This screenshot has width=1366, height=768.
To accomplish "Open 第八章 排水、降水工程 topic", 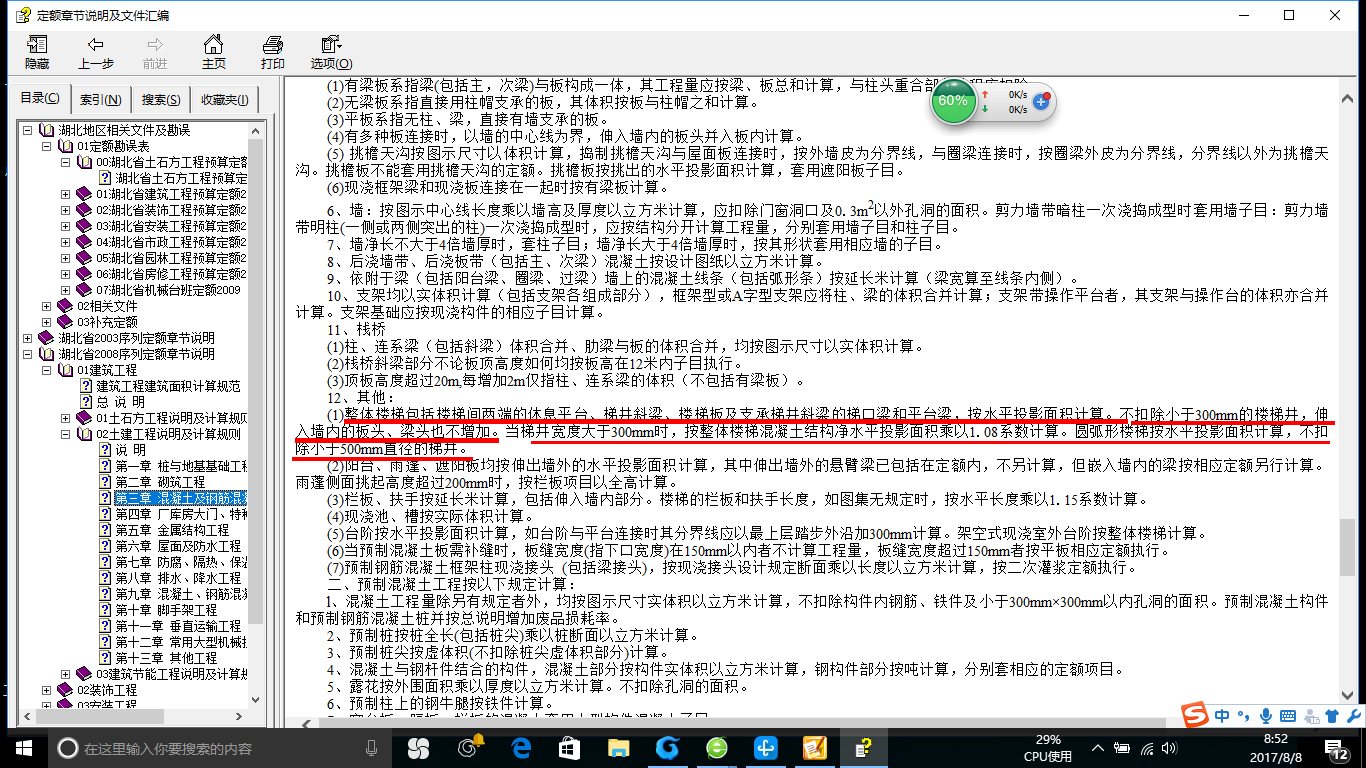I will [178, 578].
